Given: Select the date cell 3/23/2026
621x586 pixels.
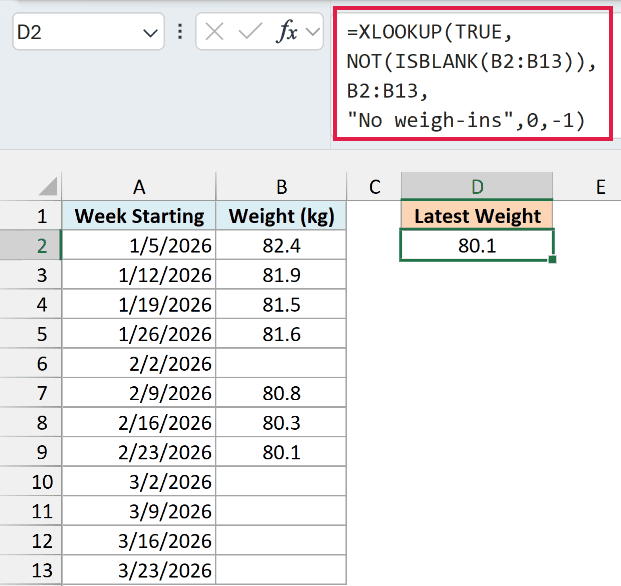Looking at the screenshot, I should (139, 570).
